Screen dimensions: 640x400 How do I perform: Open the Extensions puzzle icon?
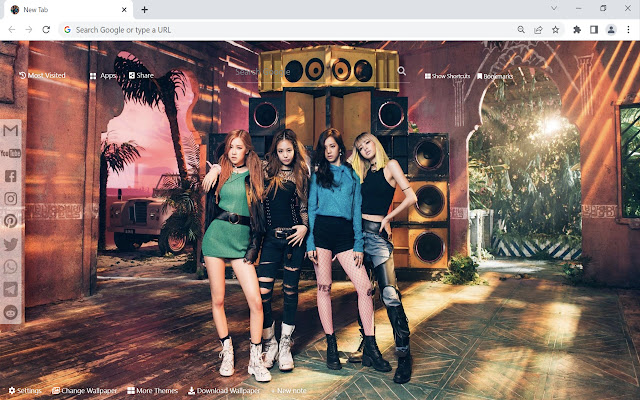pos(577,30)
